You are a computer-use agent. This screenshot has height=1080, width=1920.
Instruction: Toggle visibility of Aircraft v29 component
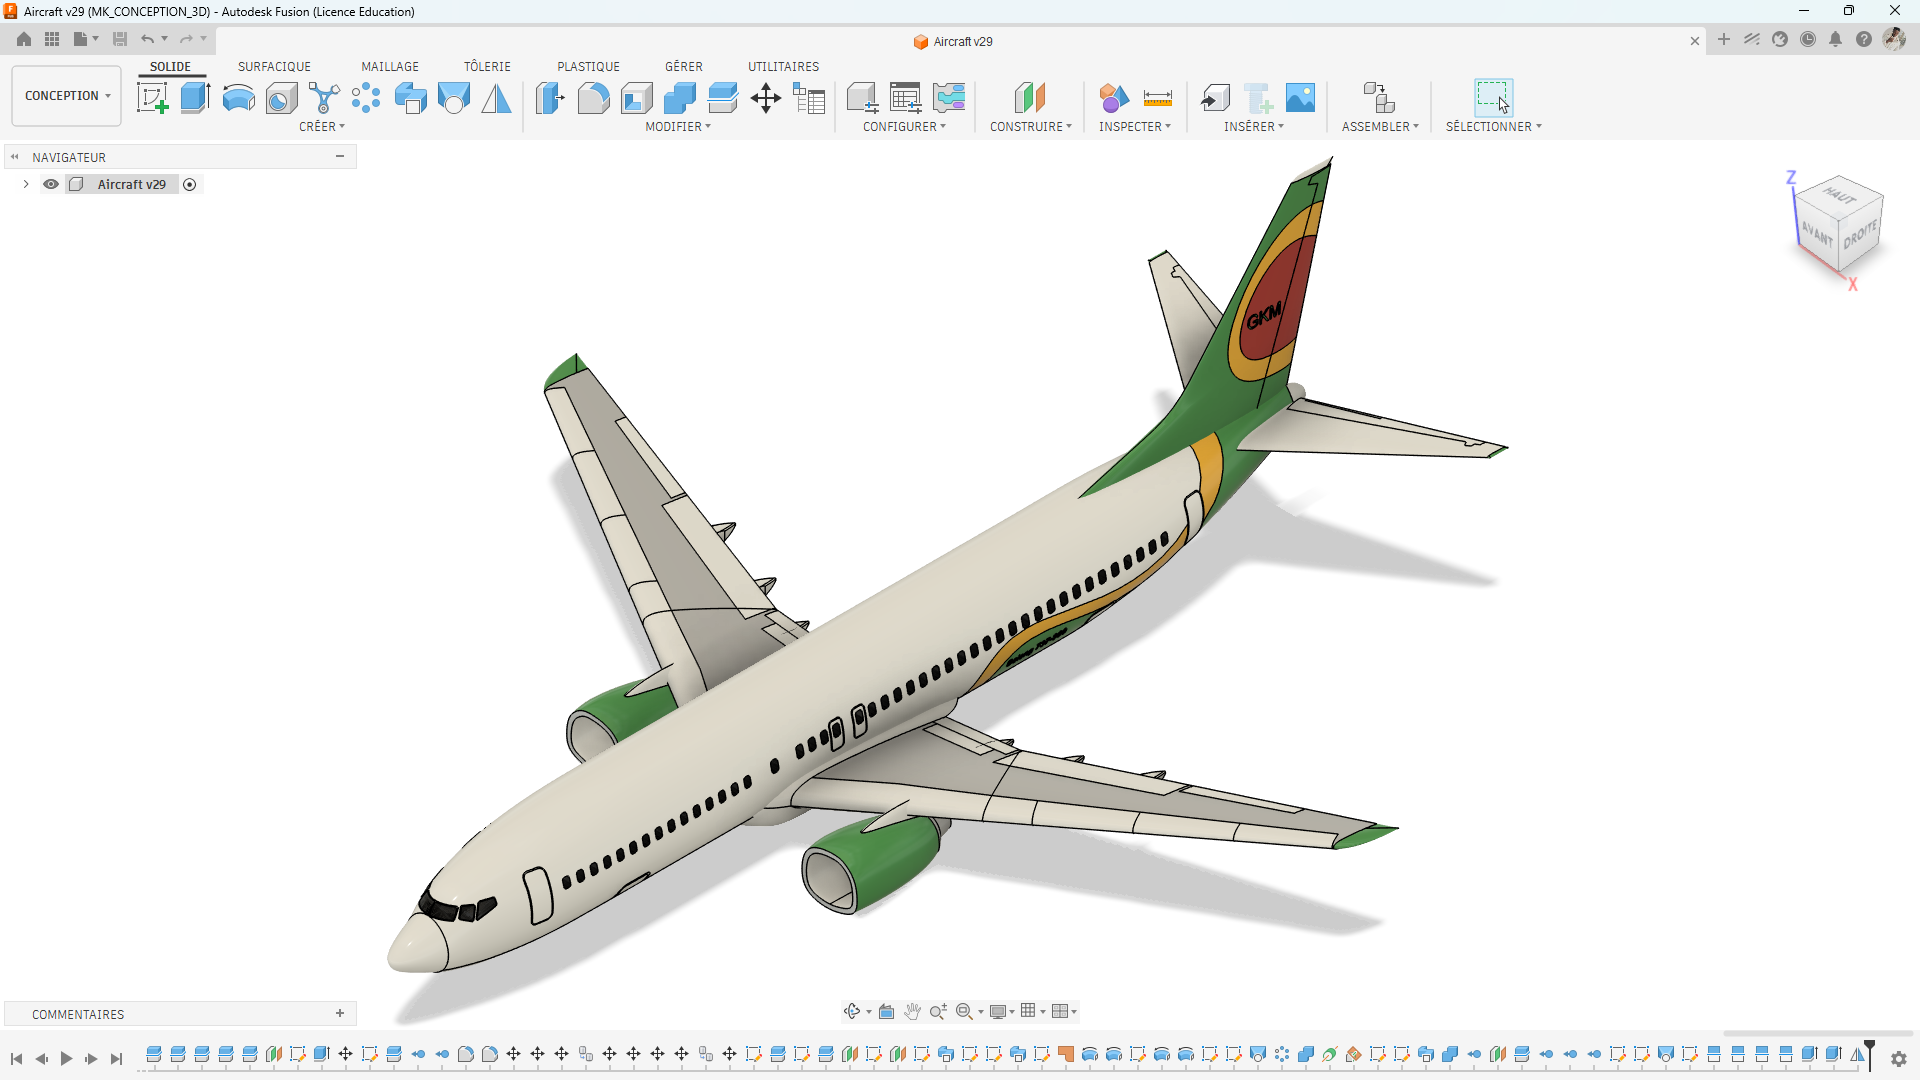51,184
